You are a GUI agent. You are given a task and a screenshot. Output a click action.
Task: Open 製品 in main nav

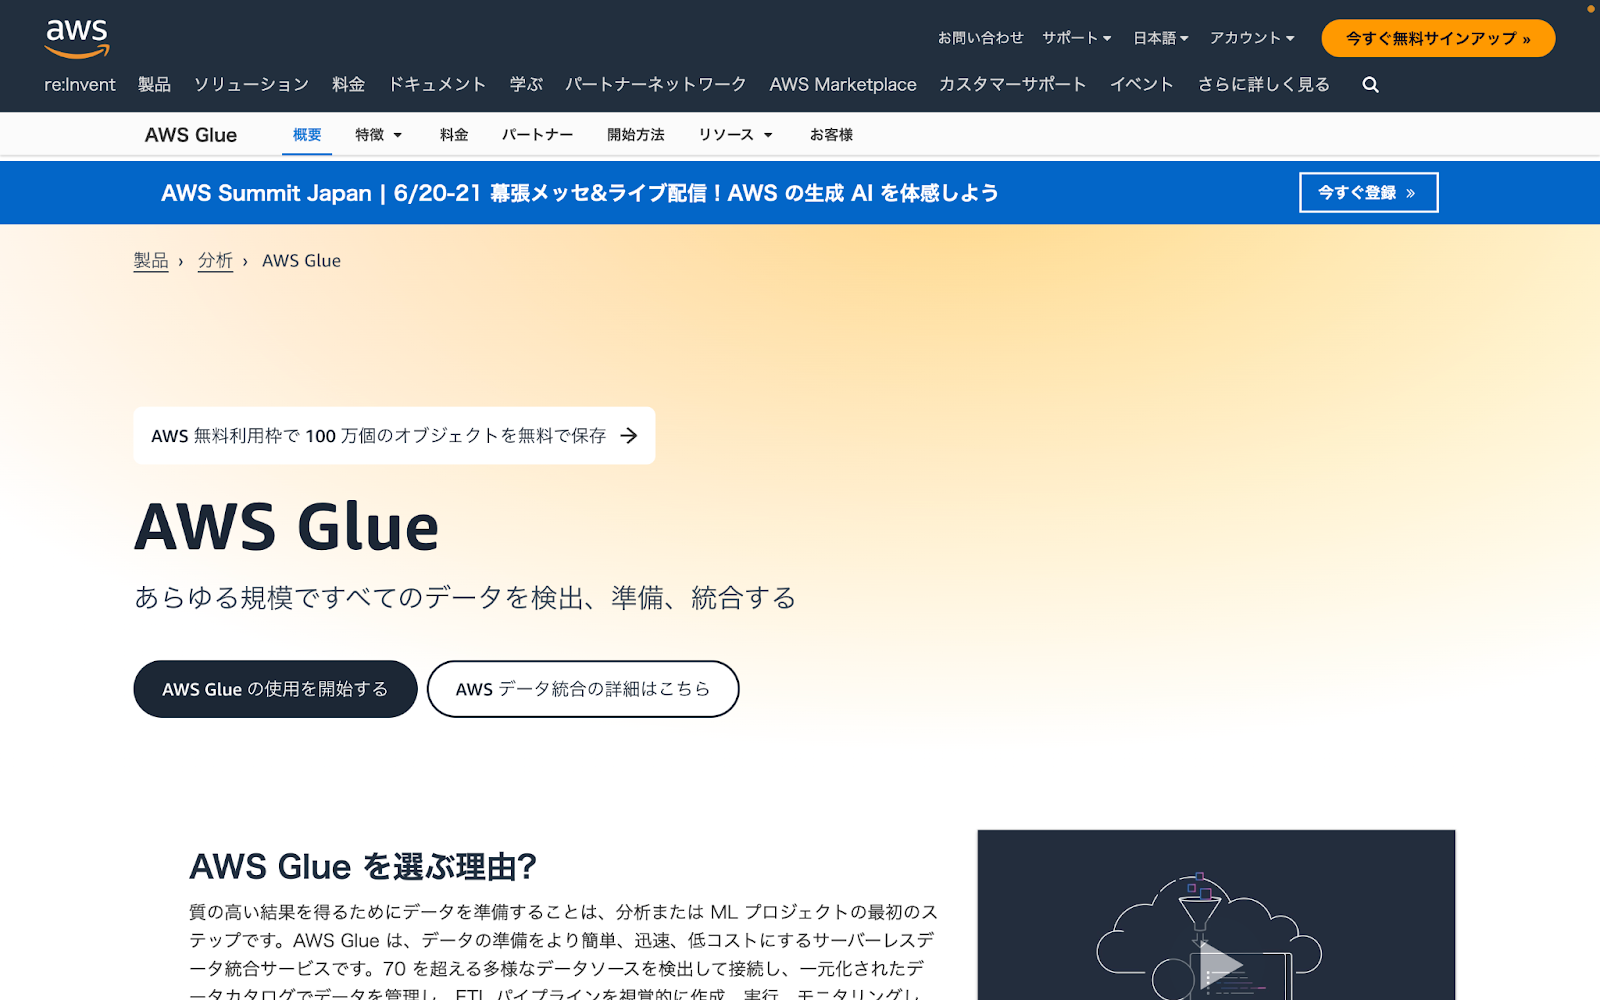tap(154, 85)
